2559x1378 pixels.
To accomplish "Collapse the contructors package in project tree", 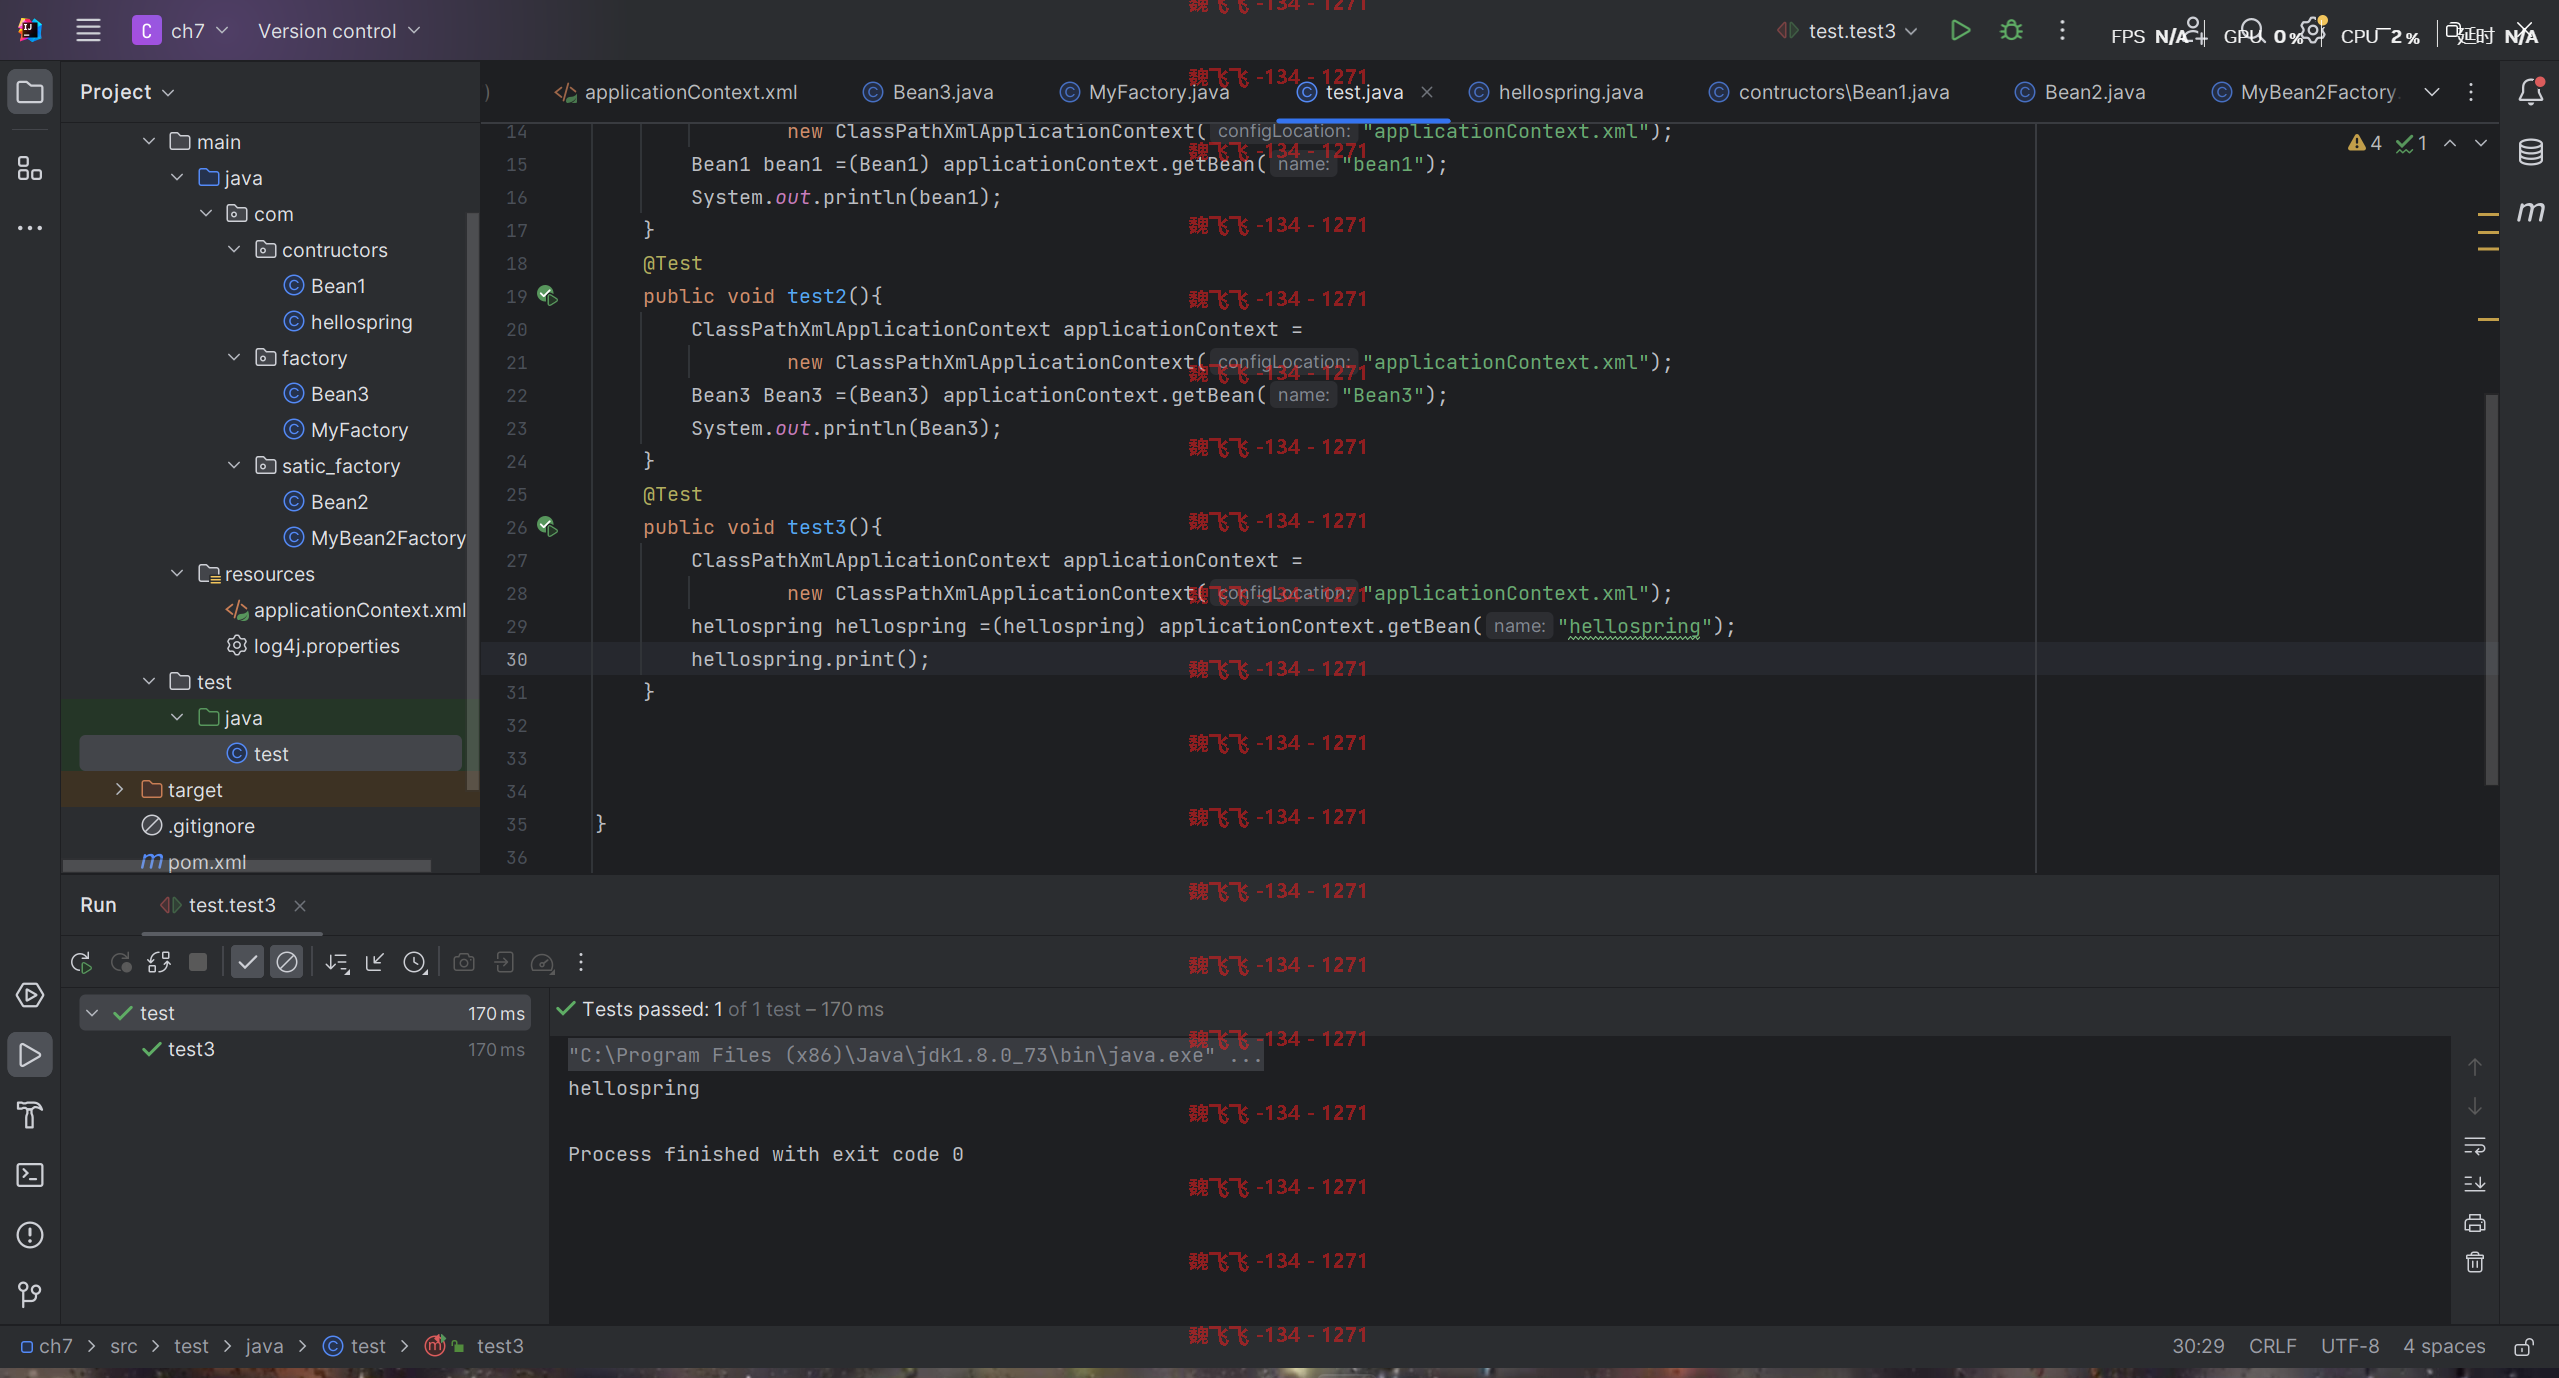I will click(234, 249).
